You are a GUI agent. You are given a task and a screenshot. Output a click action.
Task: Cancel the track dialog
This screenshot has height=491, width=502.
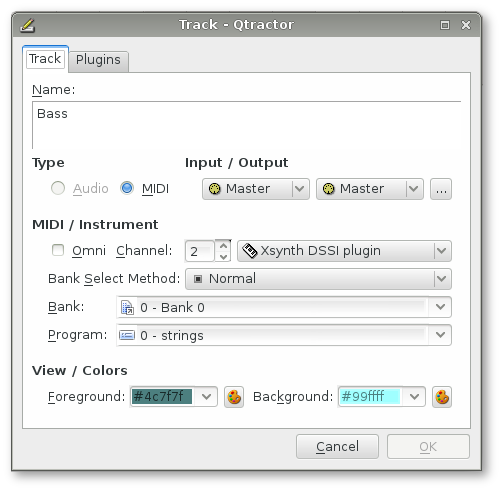[337, 447]
